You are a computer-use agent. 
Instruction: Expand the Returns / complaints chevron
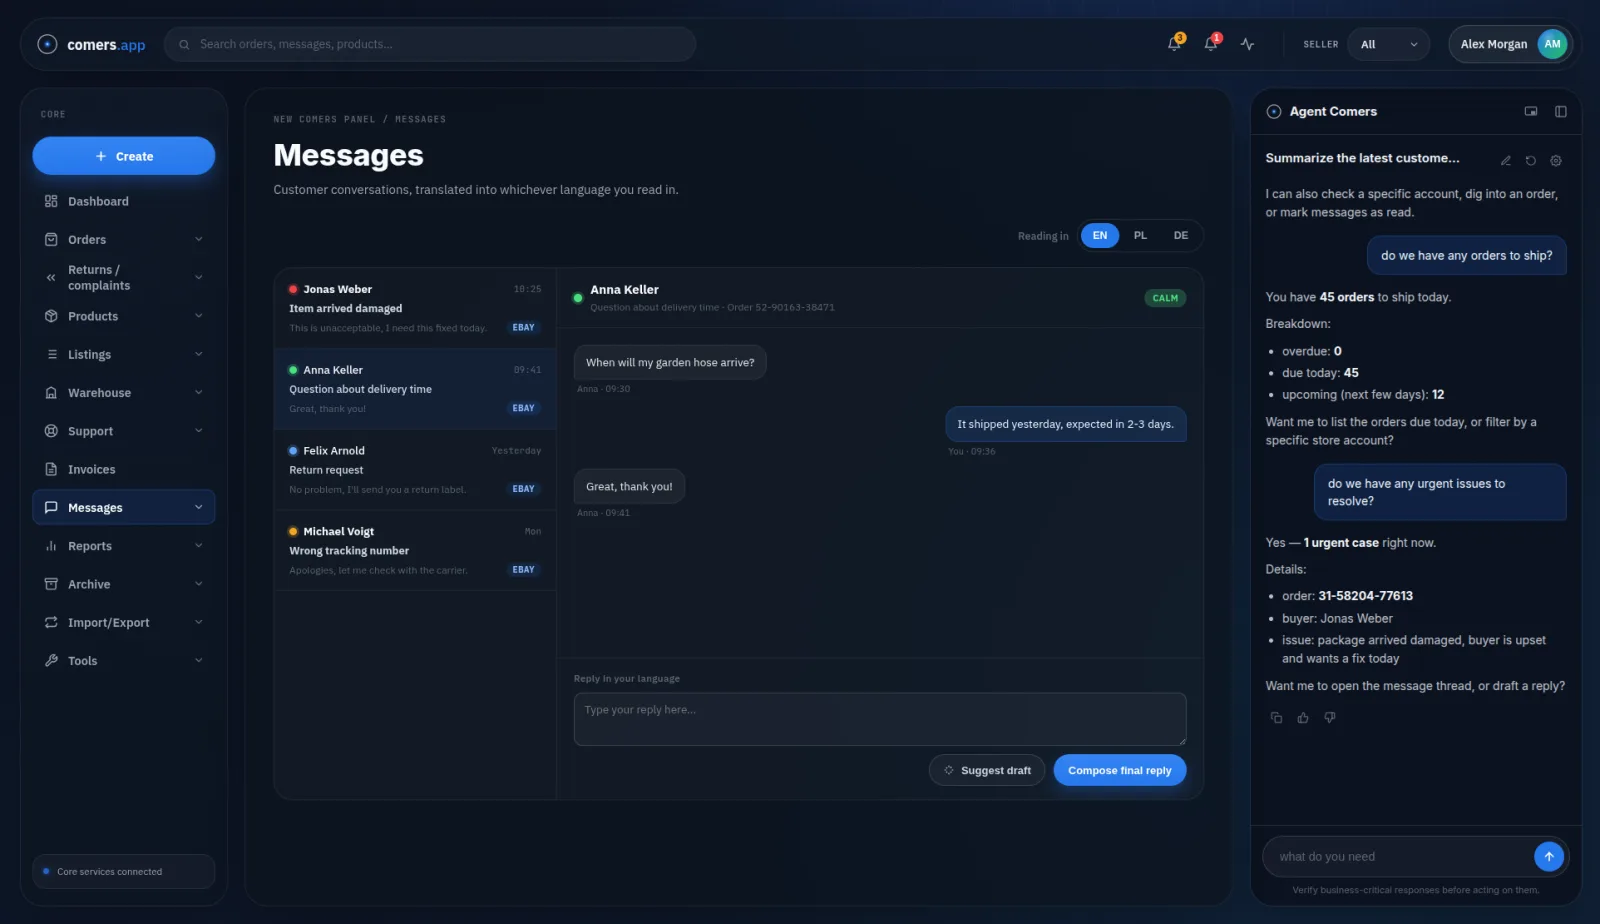[198, 277]
